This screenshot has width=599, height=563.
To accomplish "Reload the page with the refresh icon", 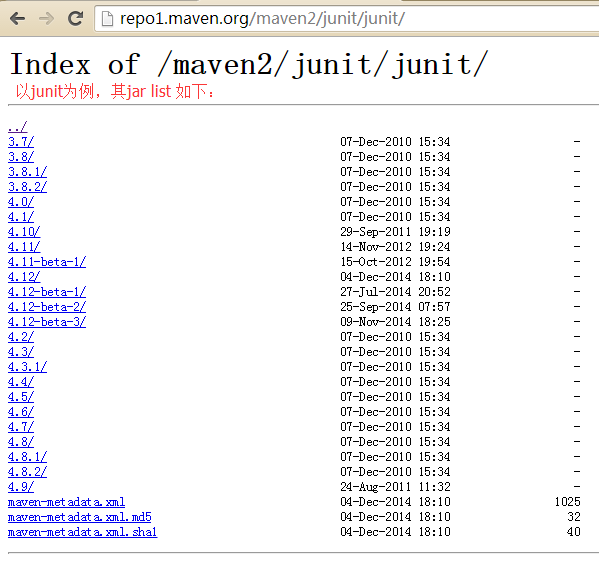I will (x=75, y=18).
